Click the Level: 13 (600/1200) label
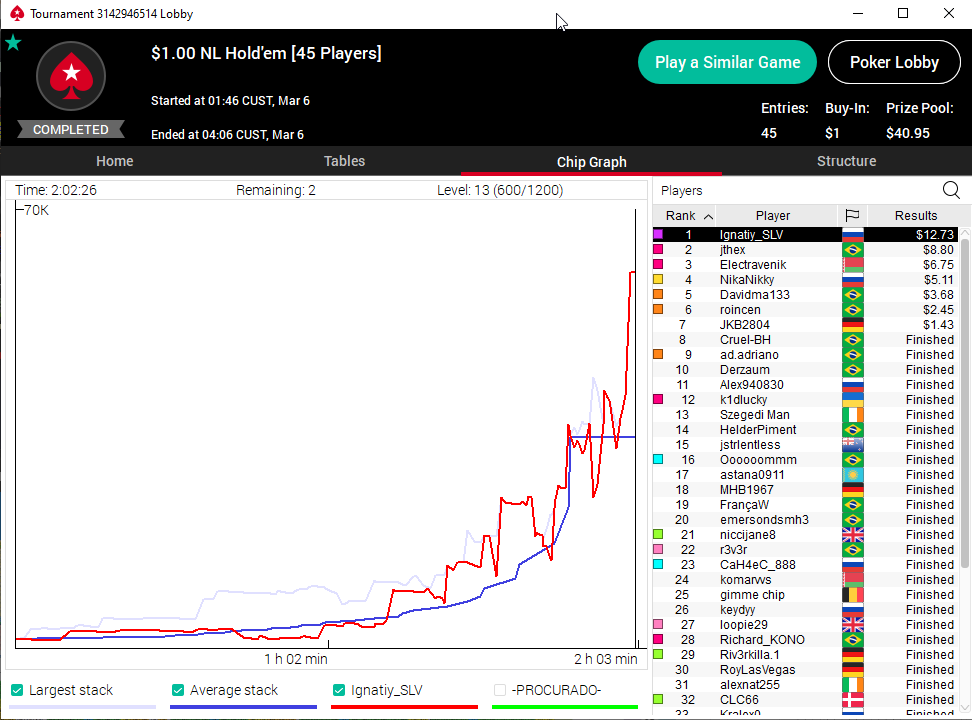972x720 pixels. (x=500, y=190)
